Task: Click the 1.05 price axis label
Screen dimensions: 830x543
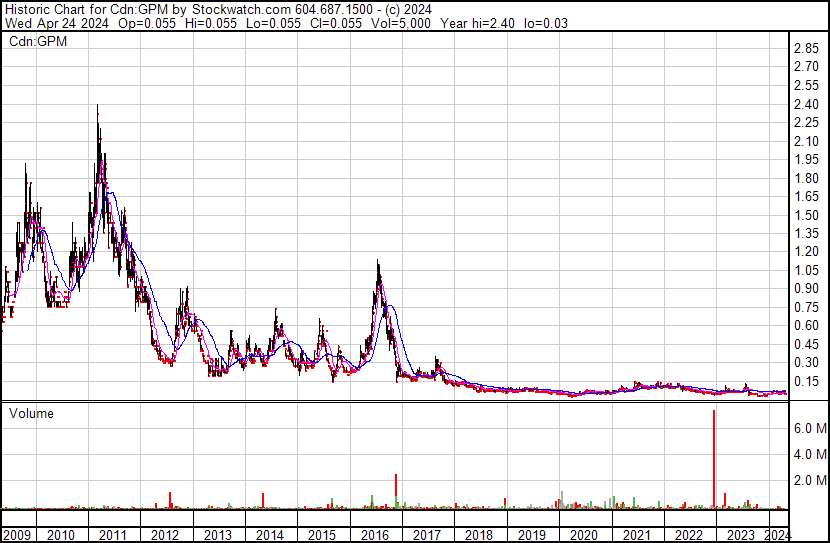Action: click(x=806, y=270)
